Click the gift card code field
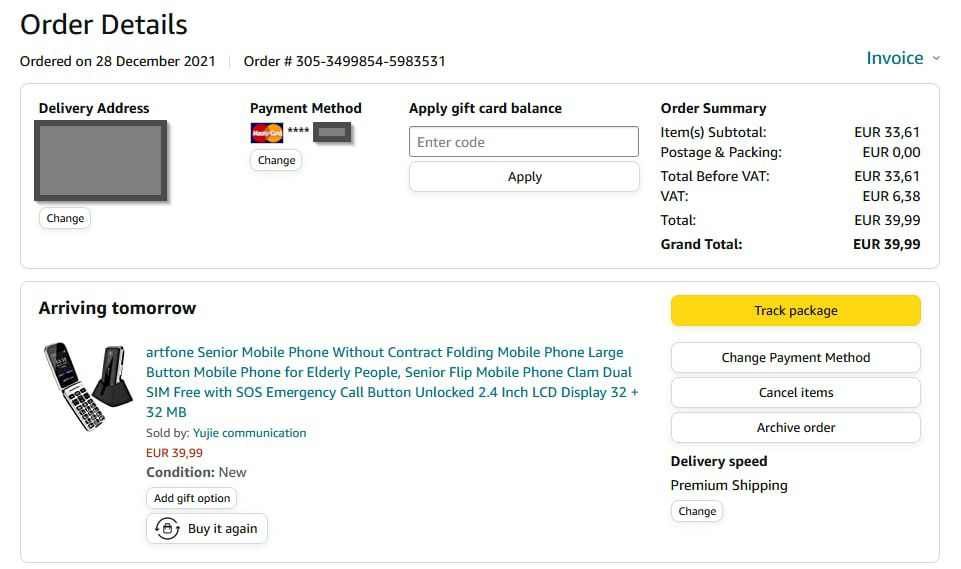The height and width of the screenshot is (569, 961). pyautogui.click(x=523, y=142)
